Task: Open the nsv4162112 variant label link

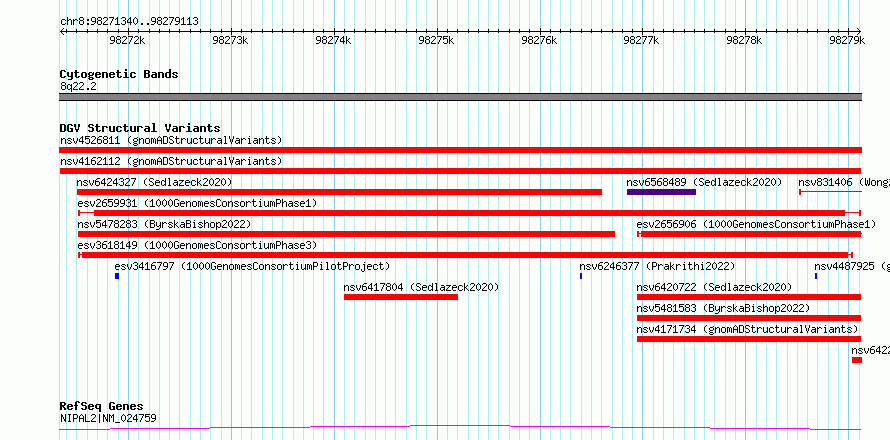Action: pyautogui.click(x=171, y=161)
